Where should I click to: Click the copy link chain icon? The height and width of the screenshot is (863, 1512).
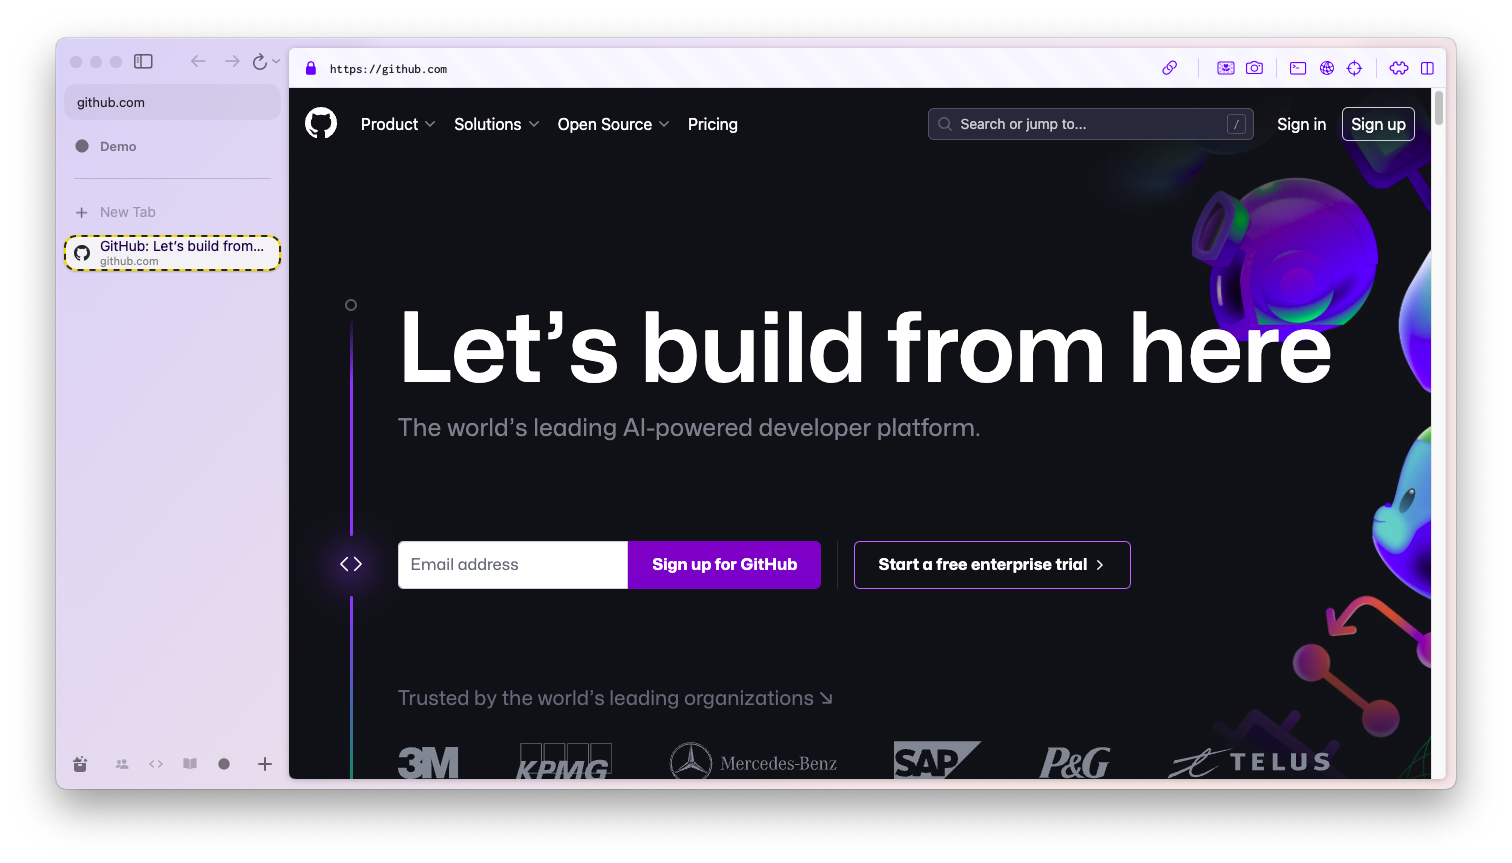point(1169,68)
